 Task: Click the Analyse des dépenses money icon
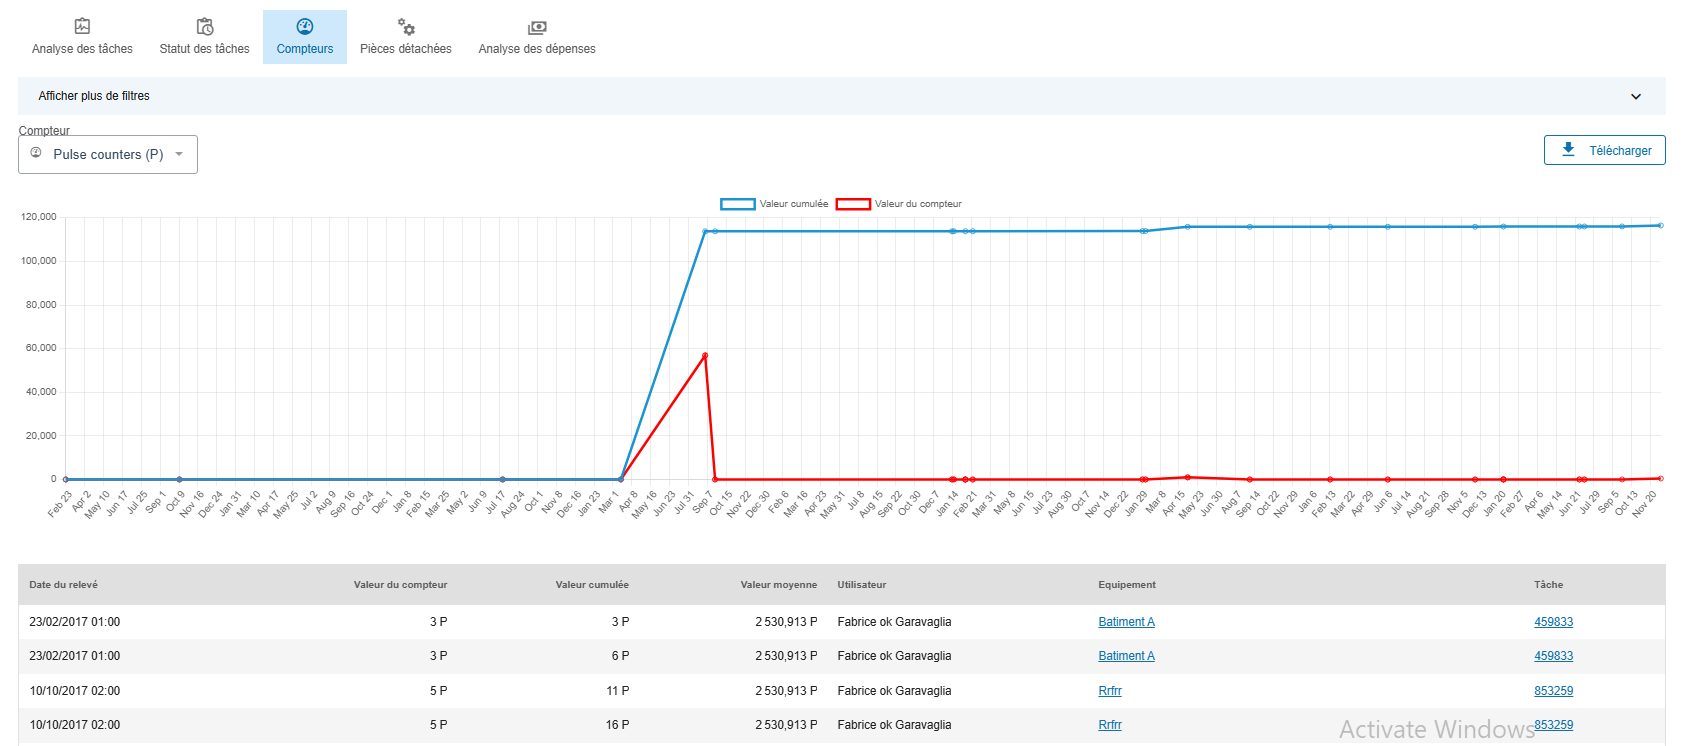(537, 27)
